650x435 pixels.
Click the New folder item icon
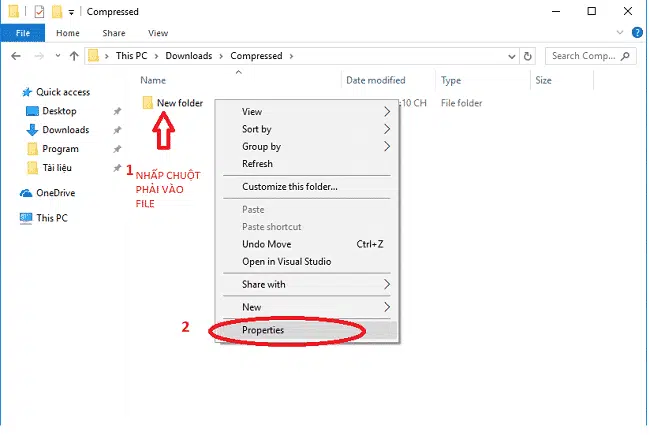click(147, 102)
